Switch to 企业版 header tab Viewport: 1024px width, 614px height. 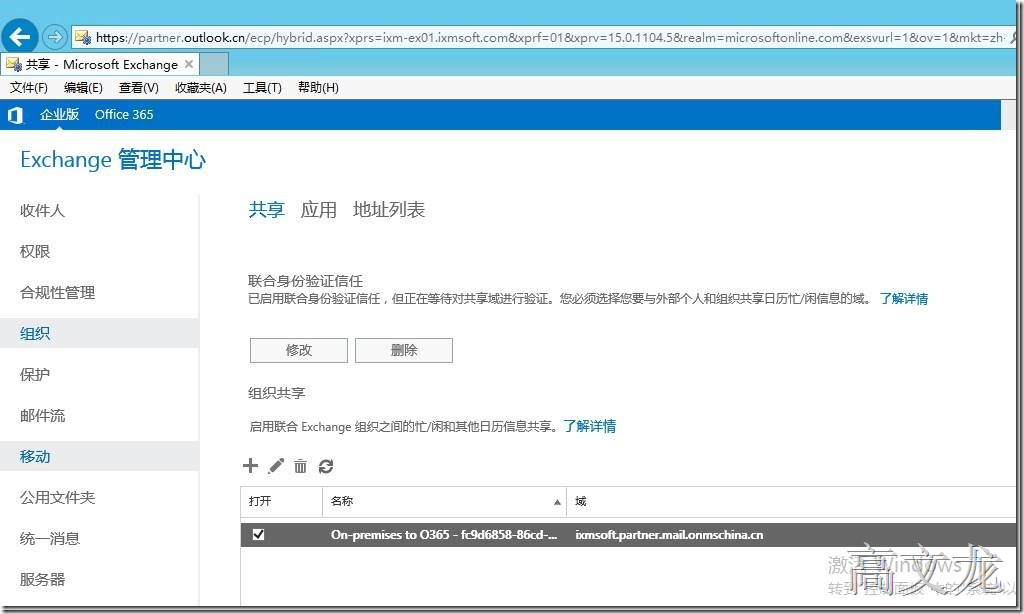pyautogui.click(x=59, y=114)
